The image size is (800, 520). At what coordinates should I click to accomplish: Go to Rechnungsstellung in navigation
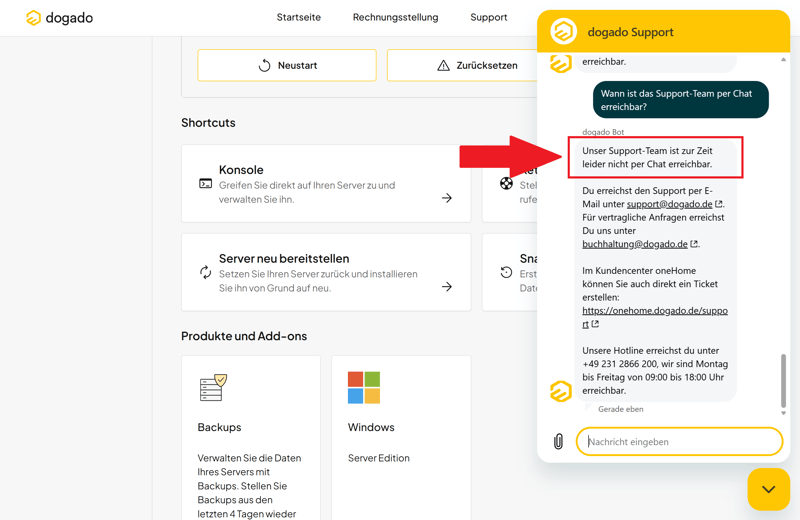[395, 17]
